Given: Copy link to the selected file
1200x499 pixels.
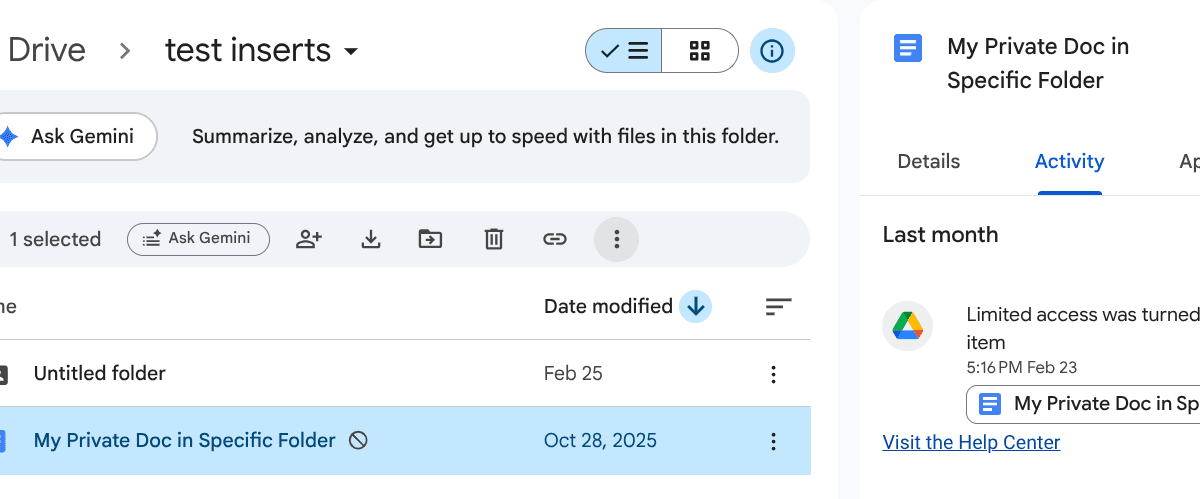Looking at the screenshot, I should point(554,239).
